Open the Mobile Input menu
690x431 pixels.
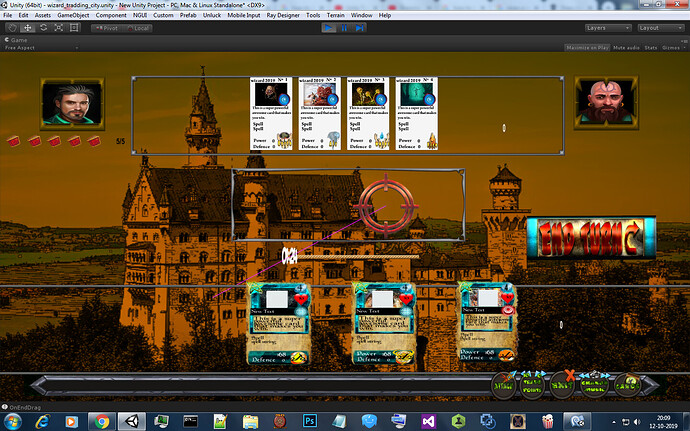pos(244,15)
